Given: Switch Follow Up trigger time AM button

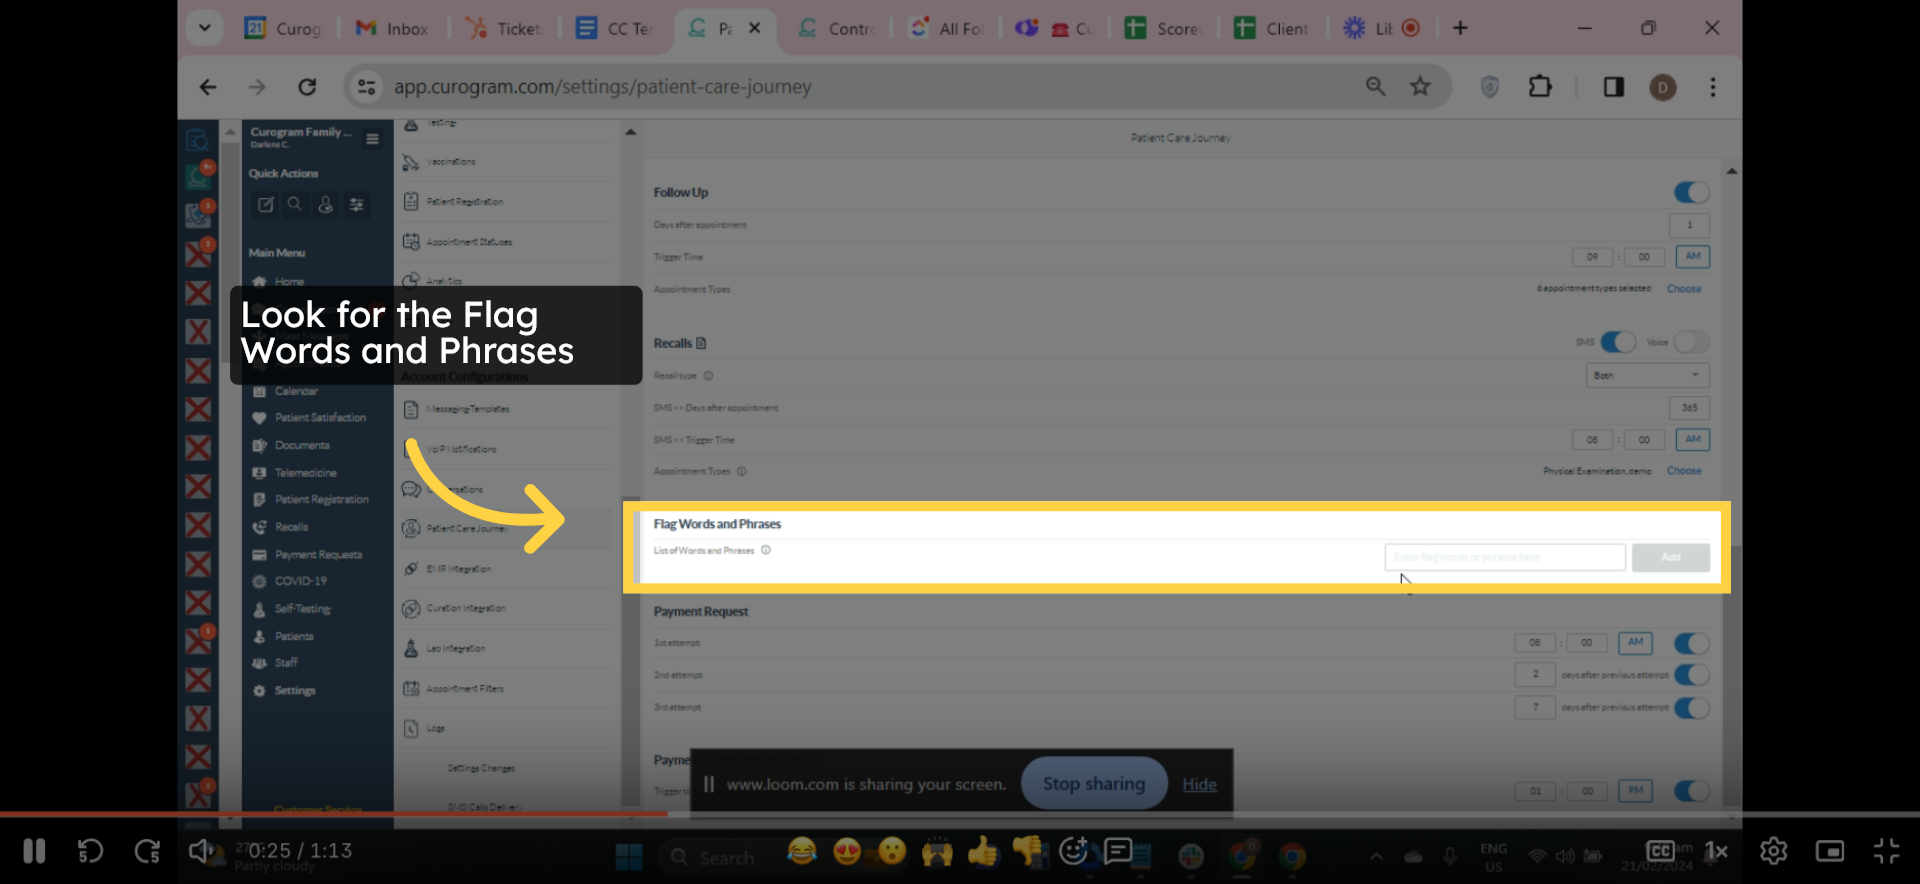Looking at the screenshot, I should point(1693,256).
